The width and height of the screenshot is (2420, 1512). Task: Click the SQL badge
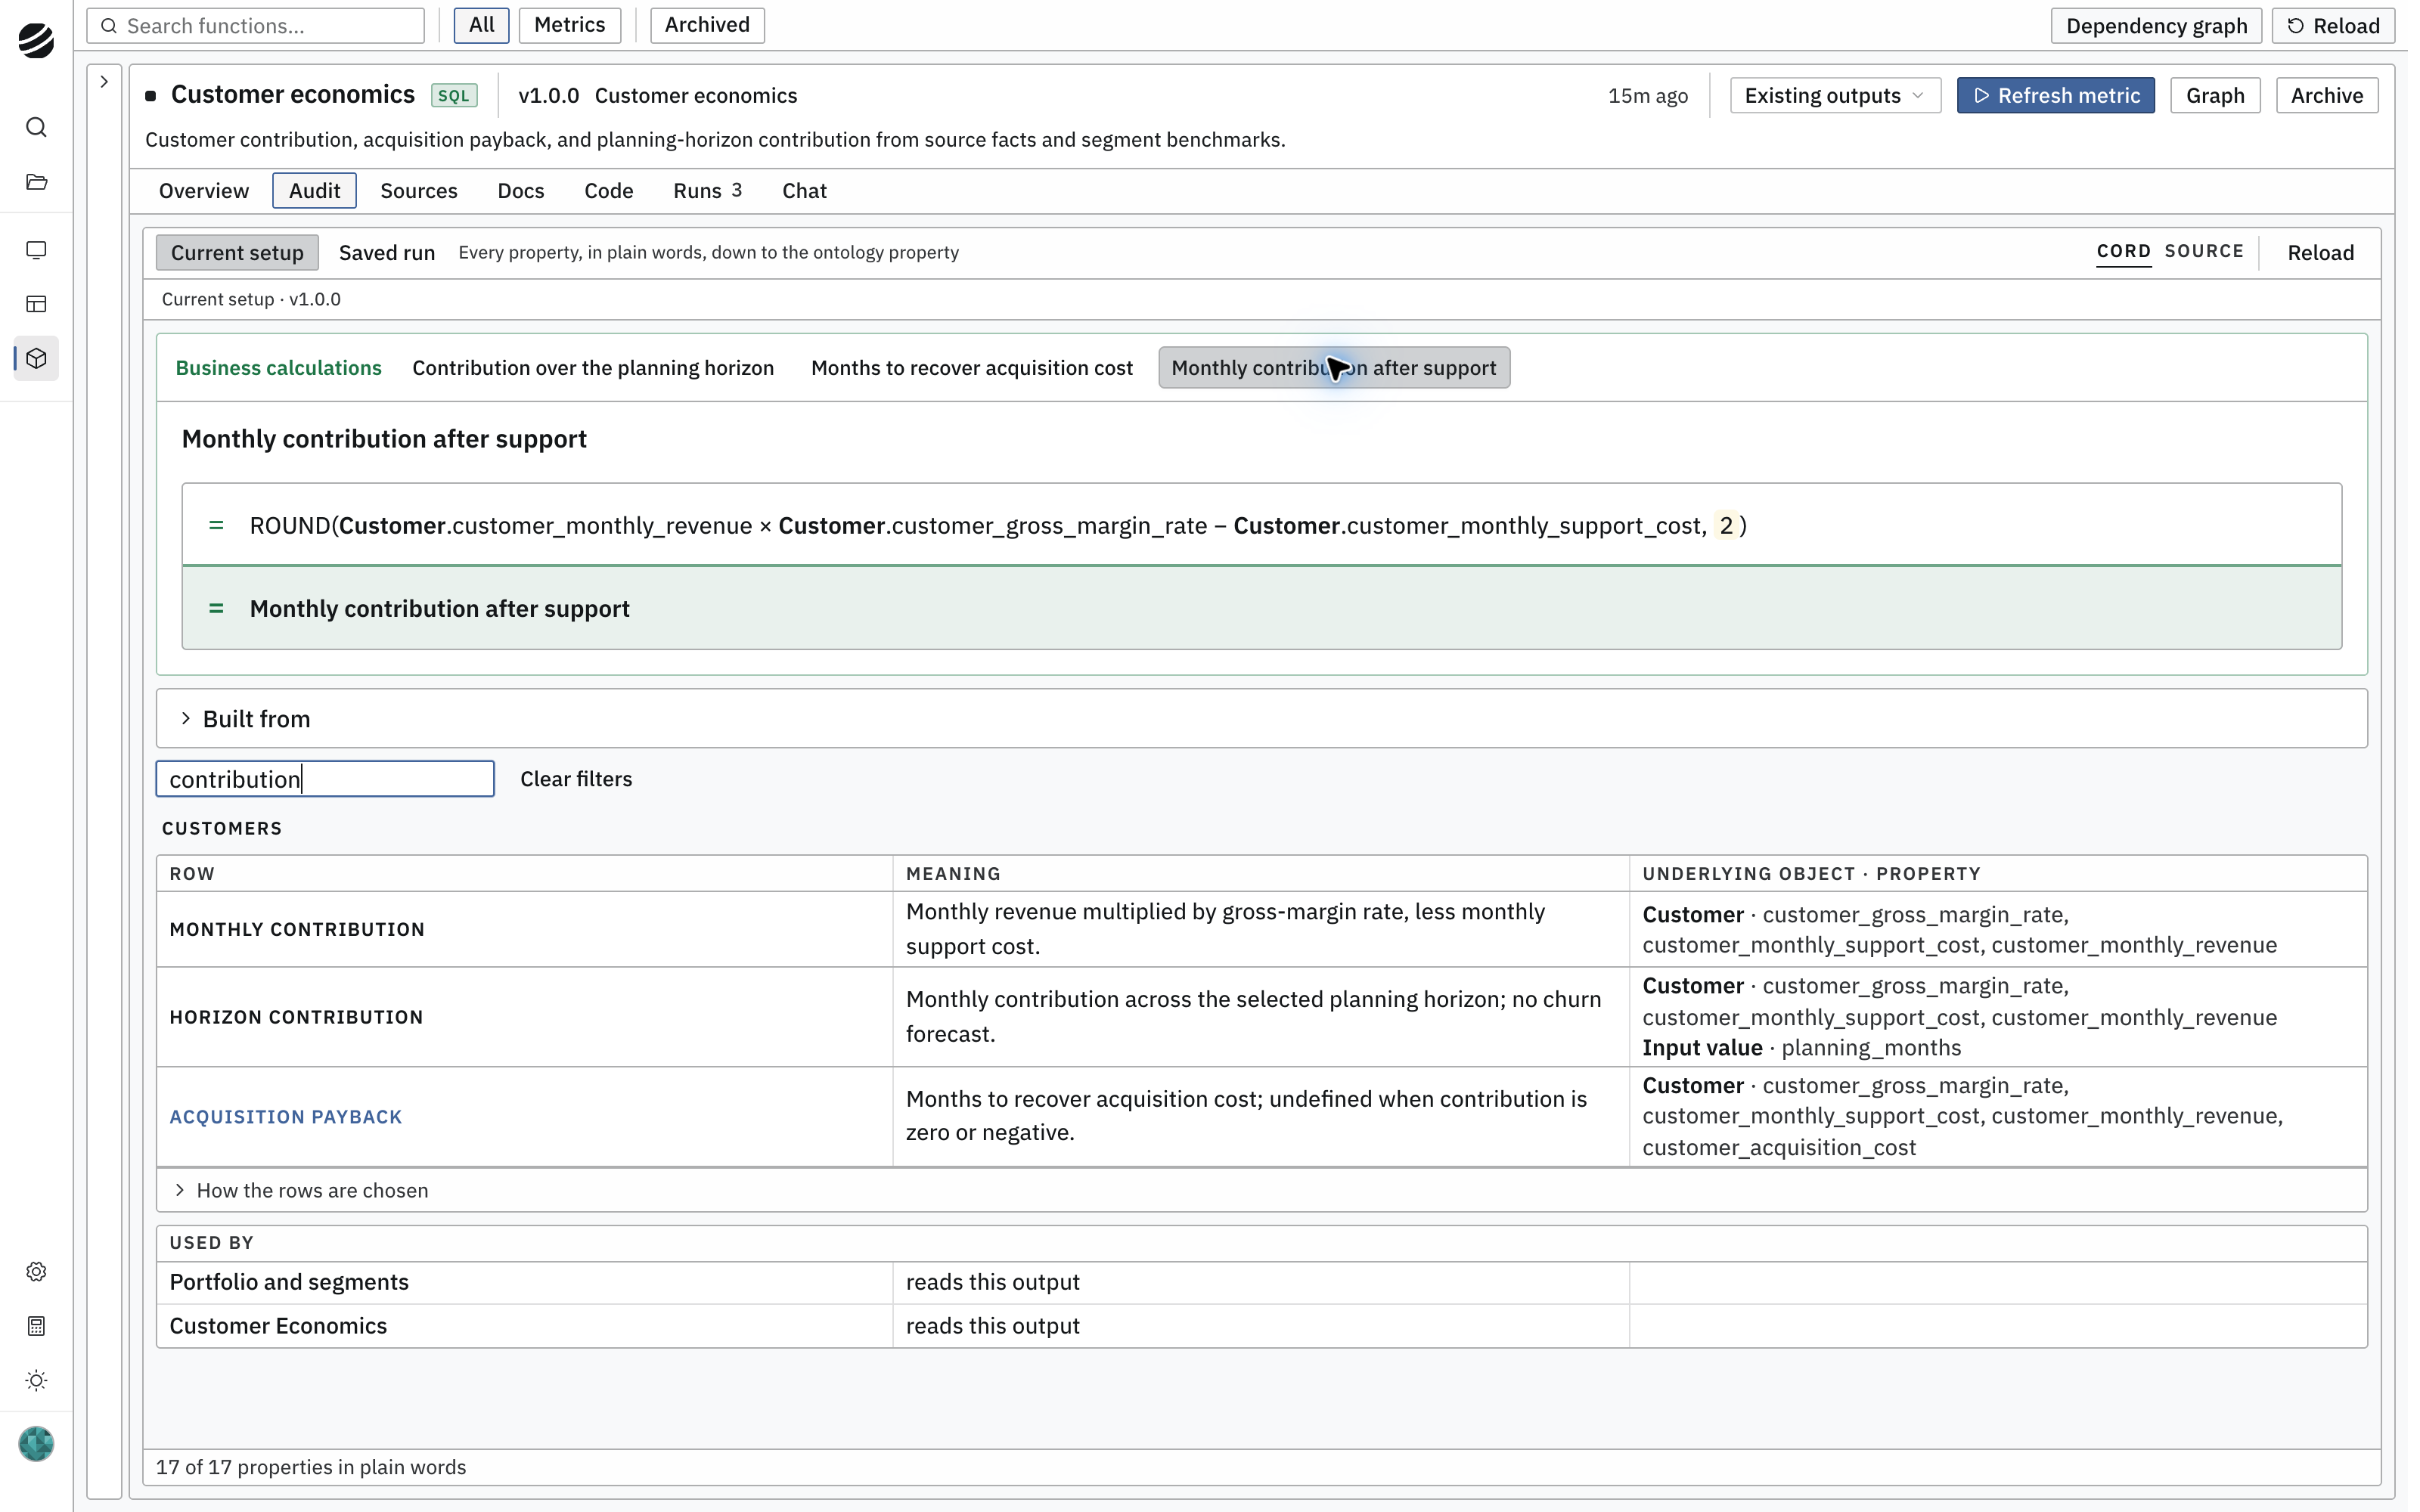tap(454, 96)
